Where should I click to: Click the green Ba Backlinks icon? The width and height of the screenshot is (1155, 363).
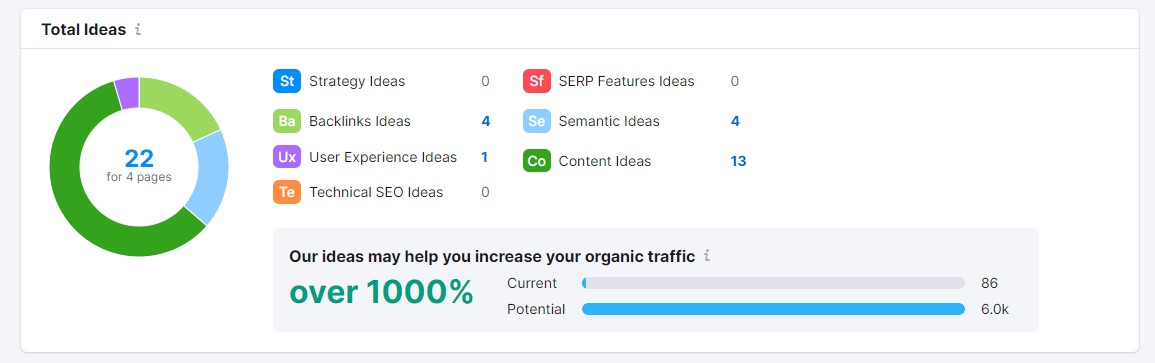[x=287, y=121]
